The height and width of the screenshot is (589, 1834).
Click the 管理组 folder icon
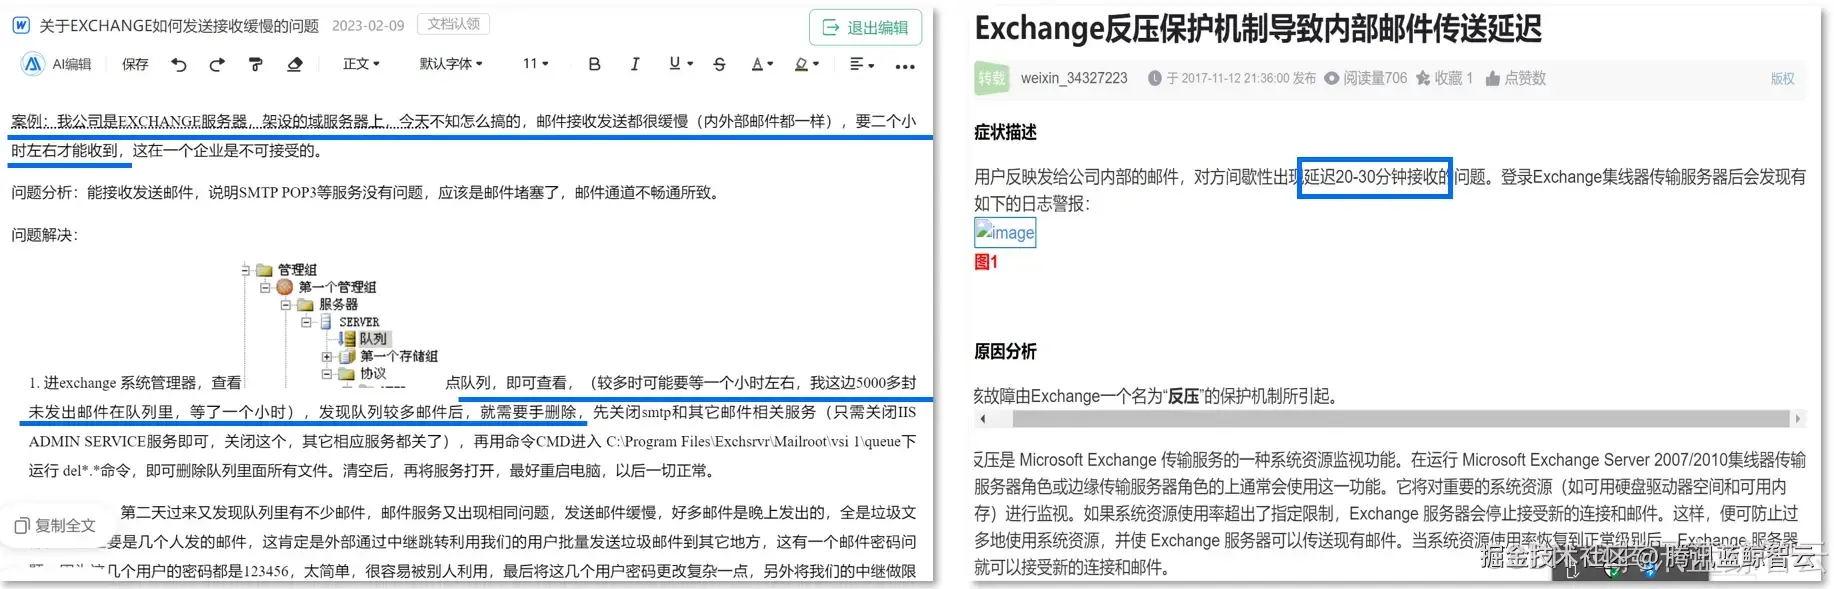click(x=264, y=270)
